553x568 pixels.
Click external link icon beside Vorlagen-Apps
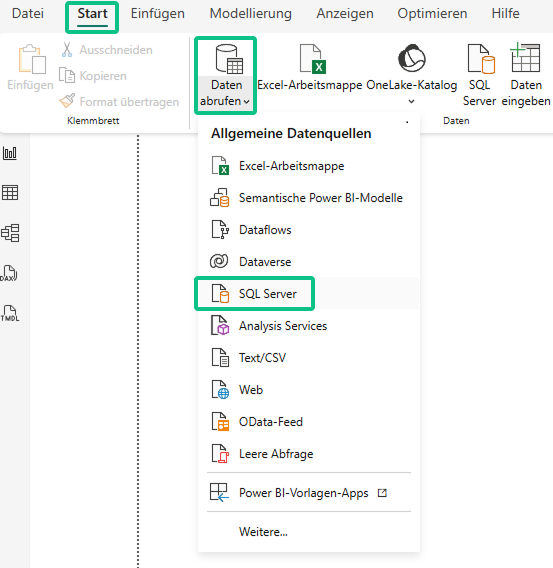tap(382, 493)
